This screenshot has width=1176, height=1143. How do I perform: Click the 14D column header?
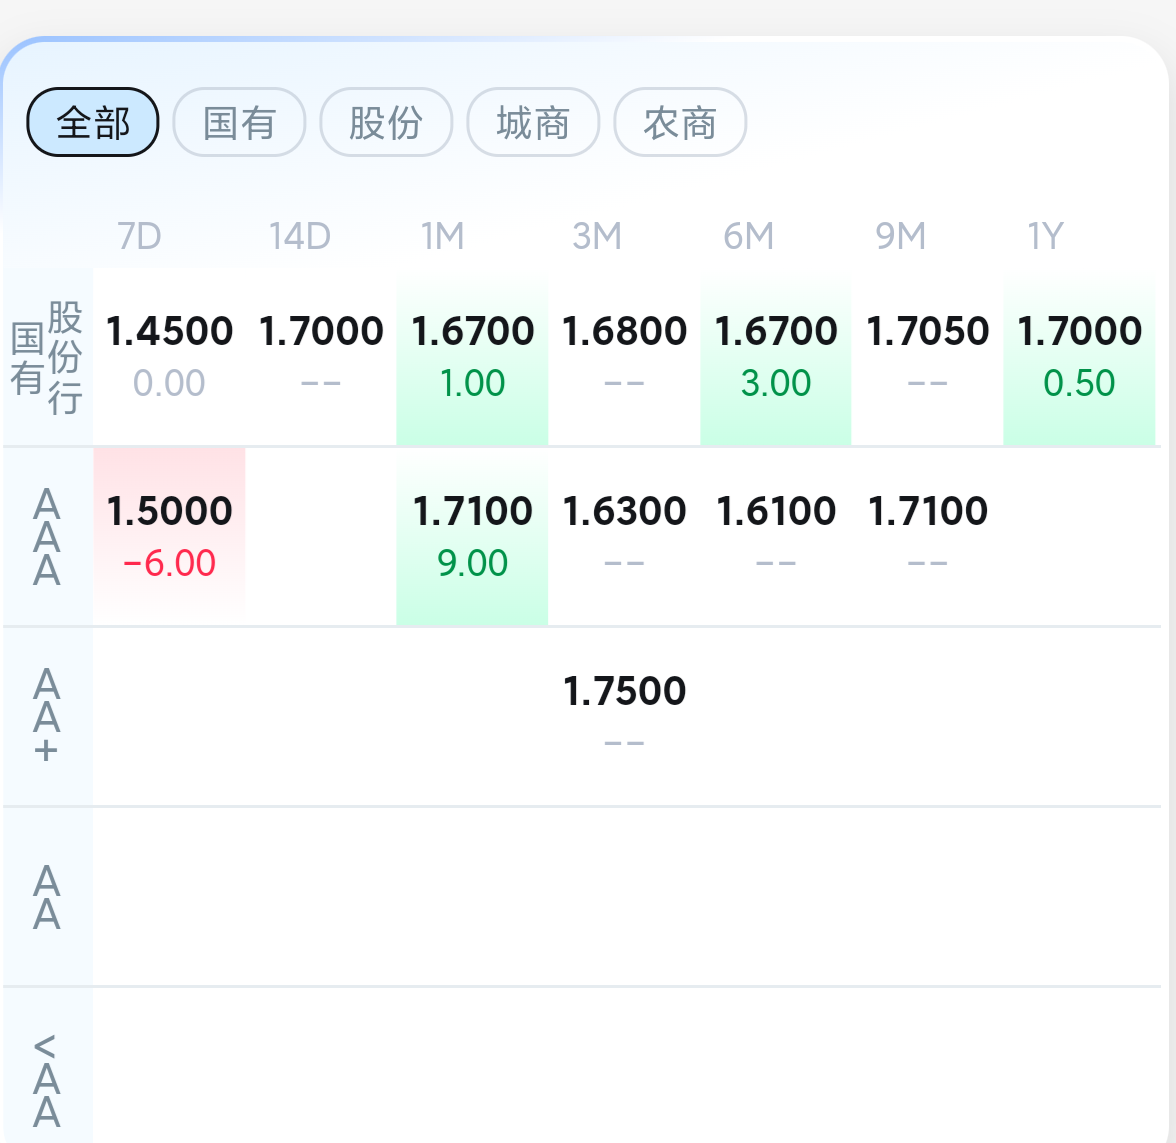[x=299, y=236]
